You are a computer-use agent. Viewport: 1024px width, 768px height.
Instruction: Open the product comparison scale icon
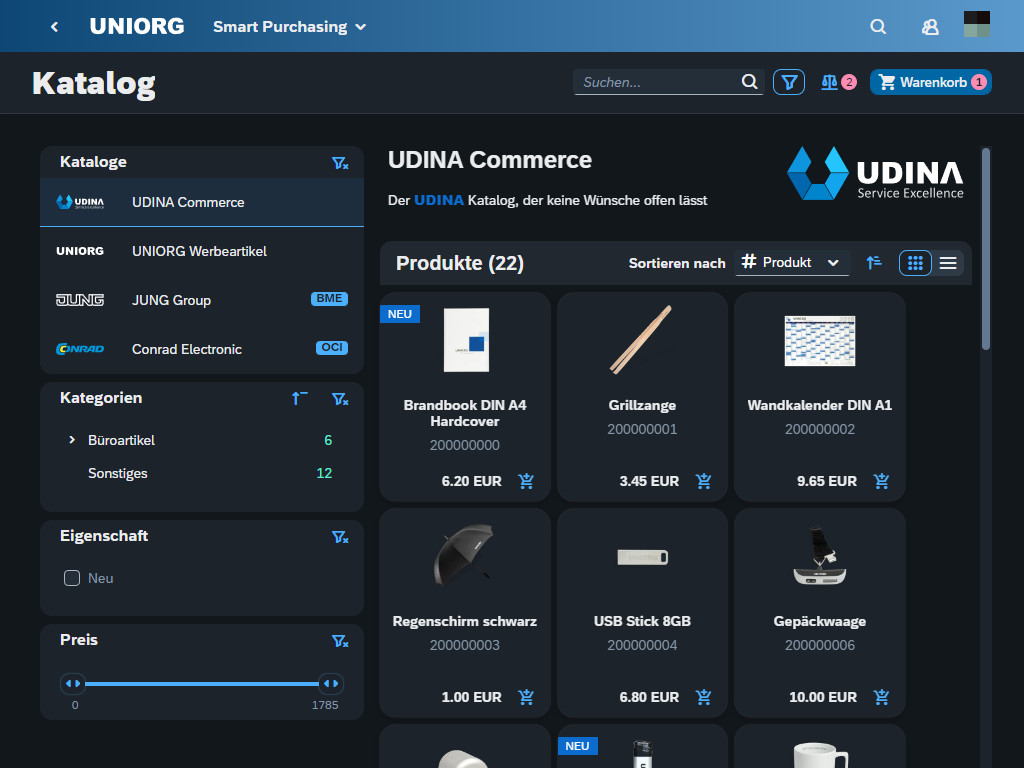click(839, 82)
